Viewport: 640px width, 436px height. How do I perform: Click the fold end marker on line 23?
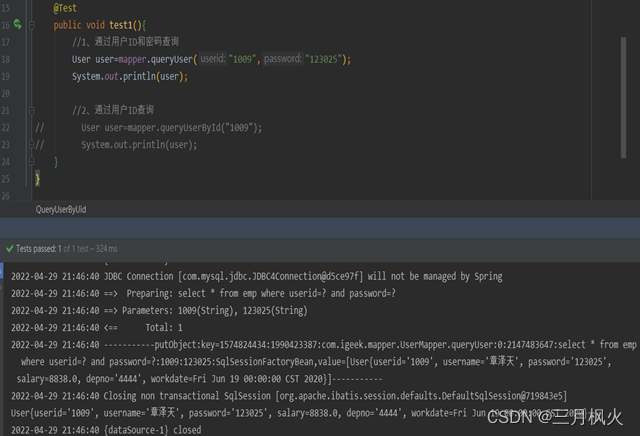click(31, 145)
